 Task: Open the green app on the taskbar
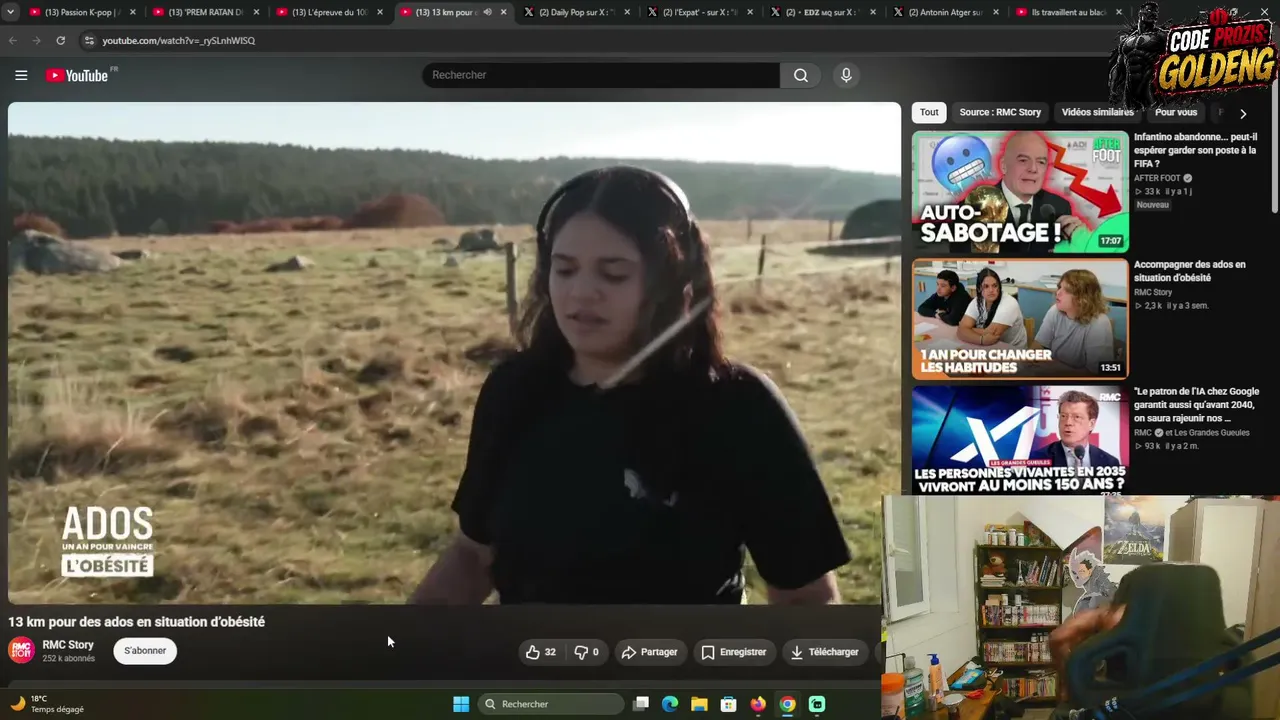point(817,704)
